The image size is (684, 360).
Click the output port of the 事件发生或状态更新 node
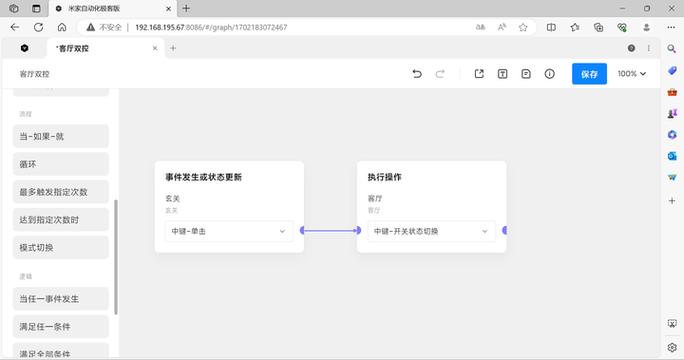click(x=302, y=230)
